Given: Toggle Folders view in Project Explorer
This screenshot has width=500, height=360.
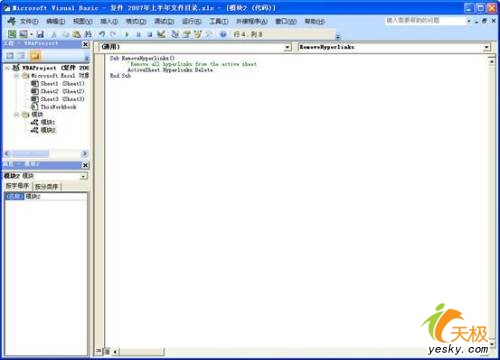Looking at the screenshot, I should (x=35, y=56).
